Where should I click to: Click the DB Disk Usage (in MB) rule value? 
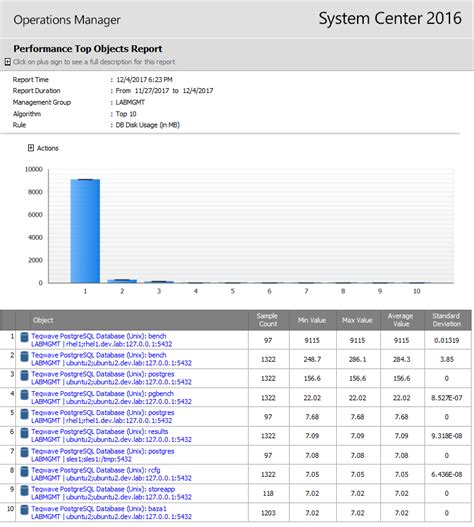[x=148, y=125]
